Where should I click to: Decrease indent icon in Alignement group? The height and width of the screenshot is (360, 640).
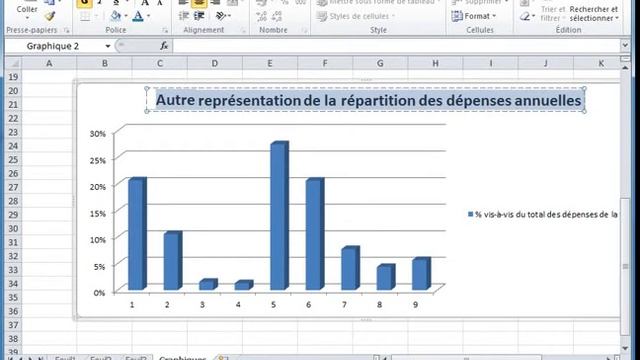[184, 16]
